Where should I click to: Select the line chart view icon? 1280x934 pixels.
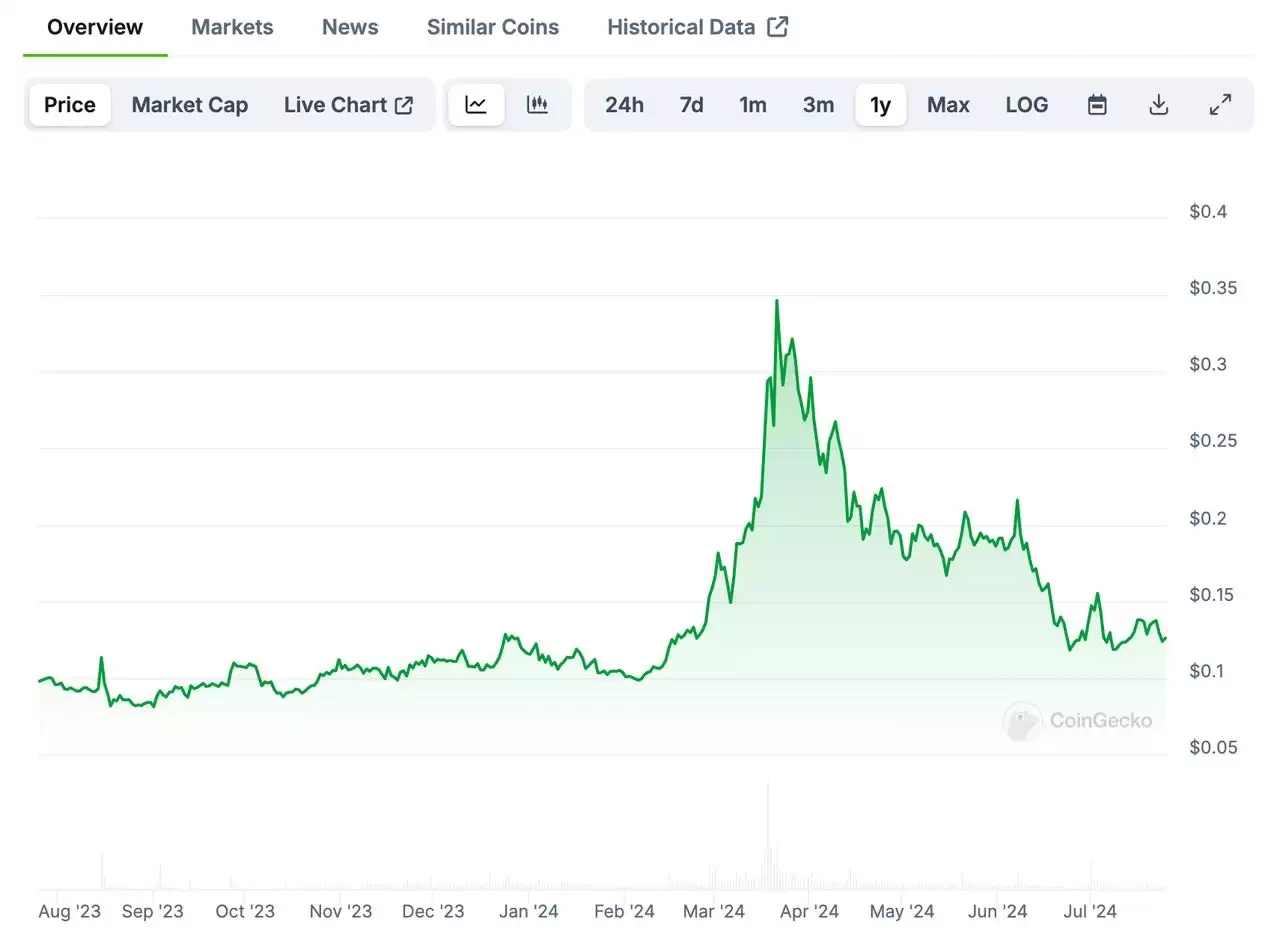(476, 104)
